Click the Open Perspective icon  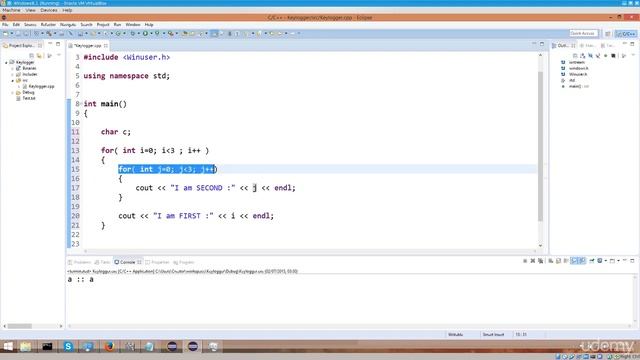pos(608,33)
